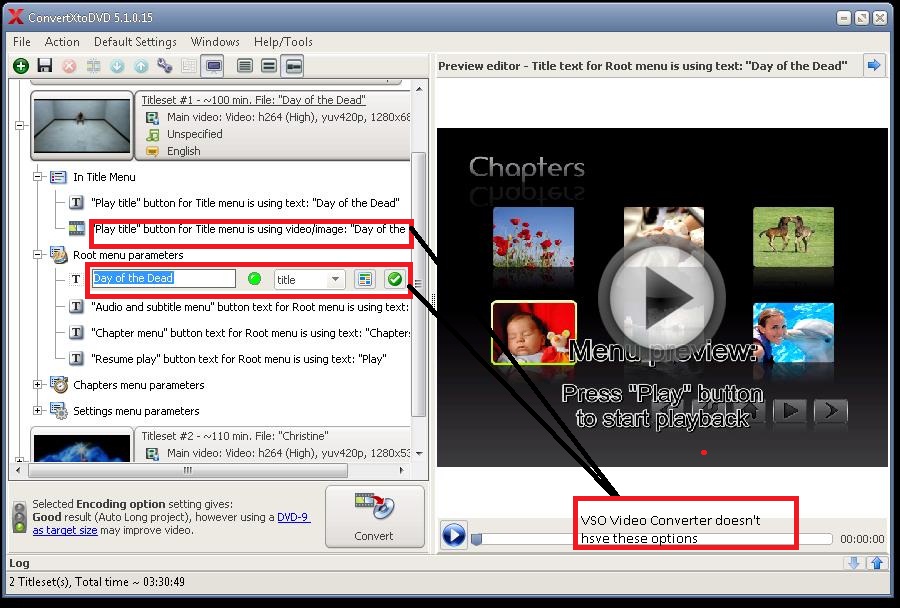Collapse Titleset #1 tree node

point(20,125)
